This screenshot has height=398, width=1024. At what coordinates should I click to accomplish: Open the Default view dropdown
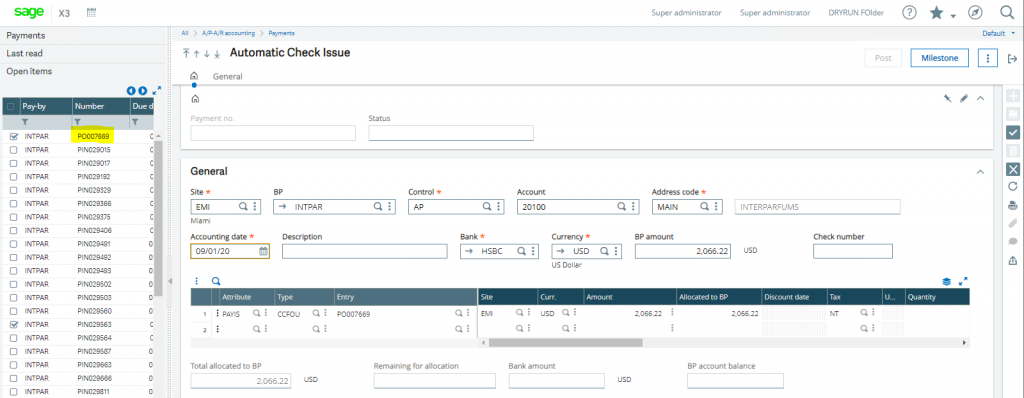tap(999, 33)
